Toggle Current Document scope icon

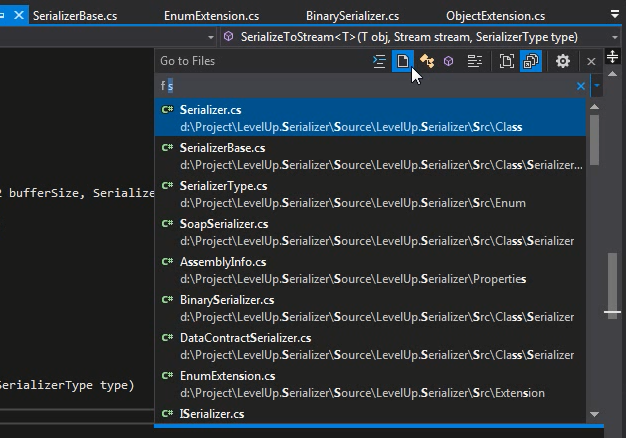[507, 61]
